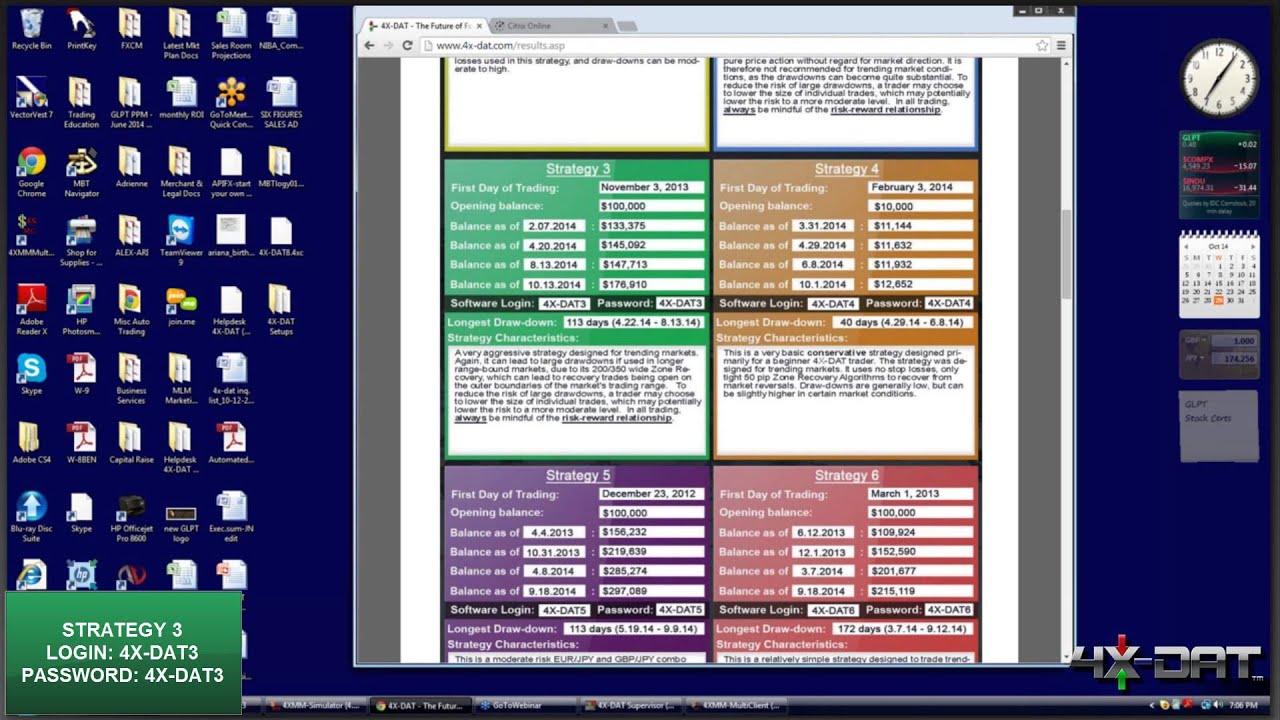Click Strategy 3 balance value $176,910
The height and width of the screenshot is (720, 1280).
pyautogui.click(x=651, y=284)
